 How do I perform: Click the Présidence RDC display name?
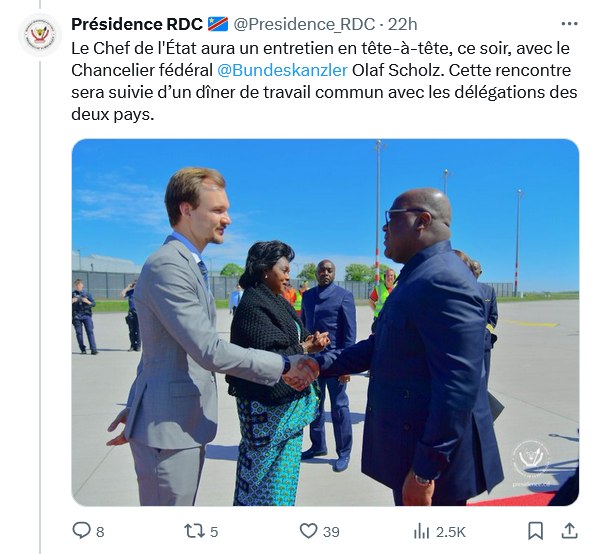[137, 24]
